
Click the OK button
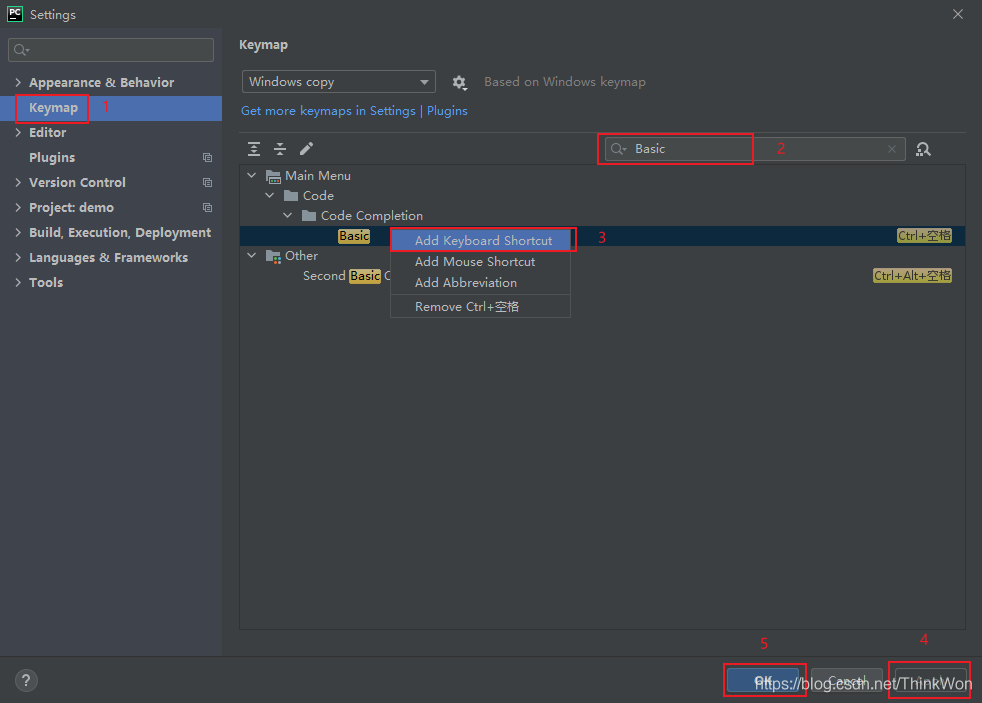pyautogui.click(x=763, y=680)
